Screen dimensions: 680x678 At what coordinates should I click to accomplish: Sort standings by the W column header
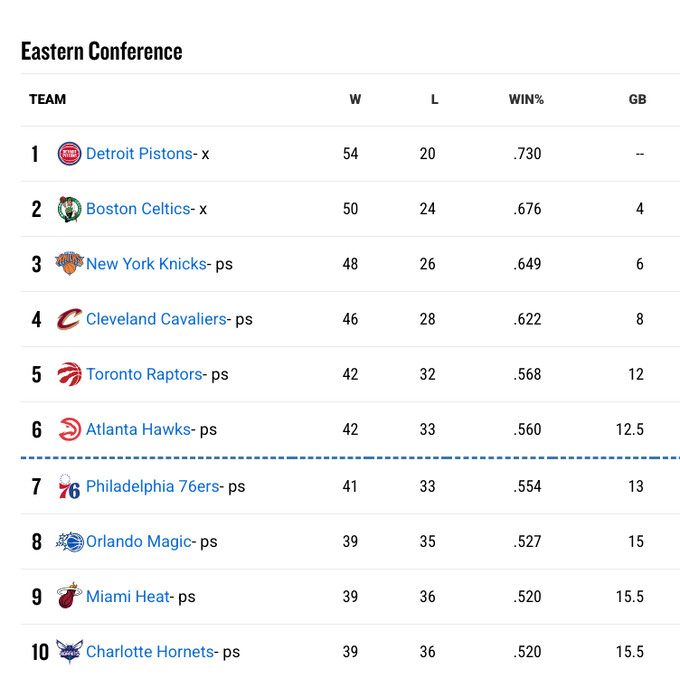[x=355, y=100]
